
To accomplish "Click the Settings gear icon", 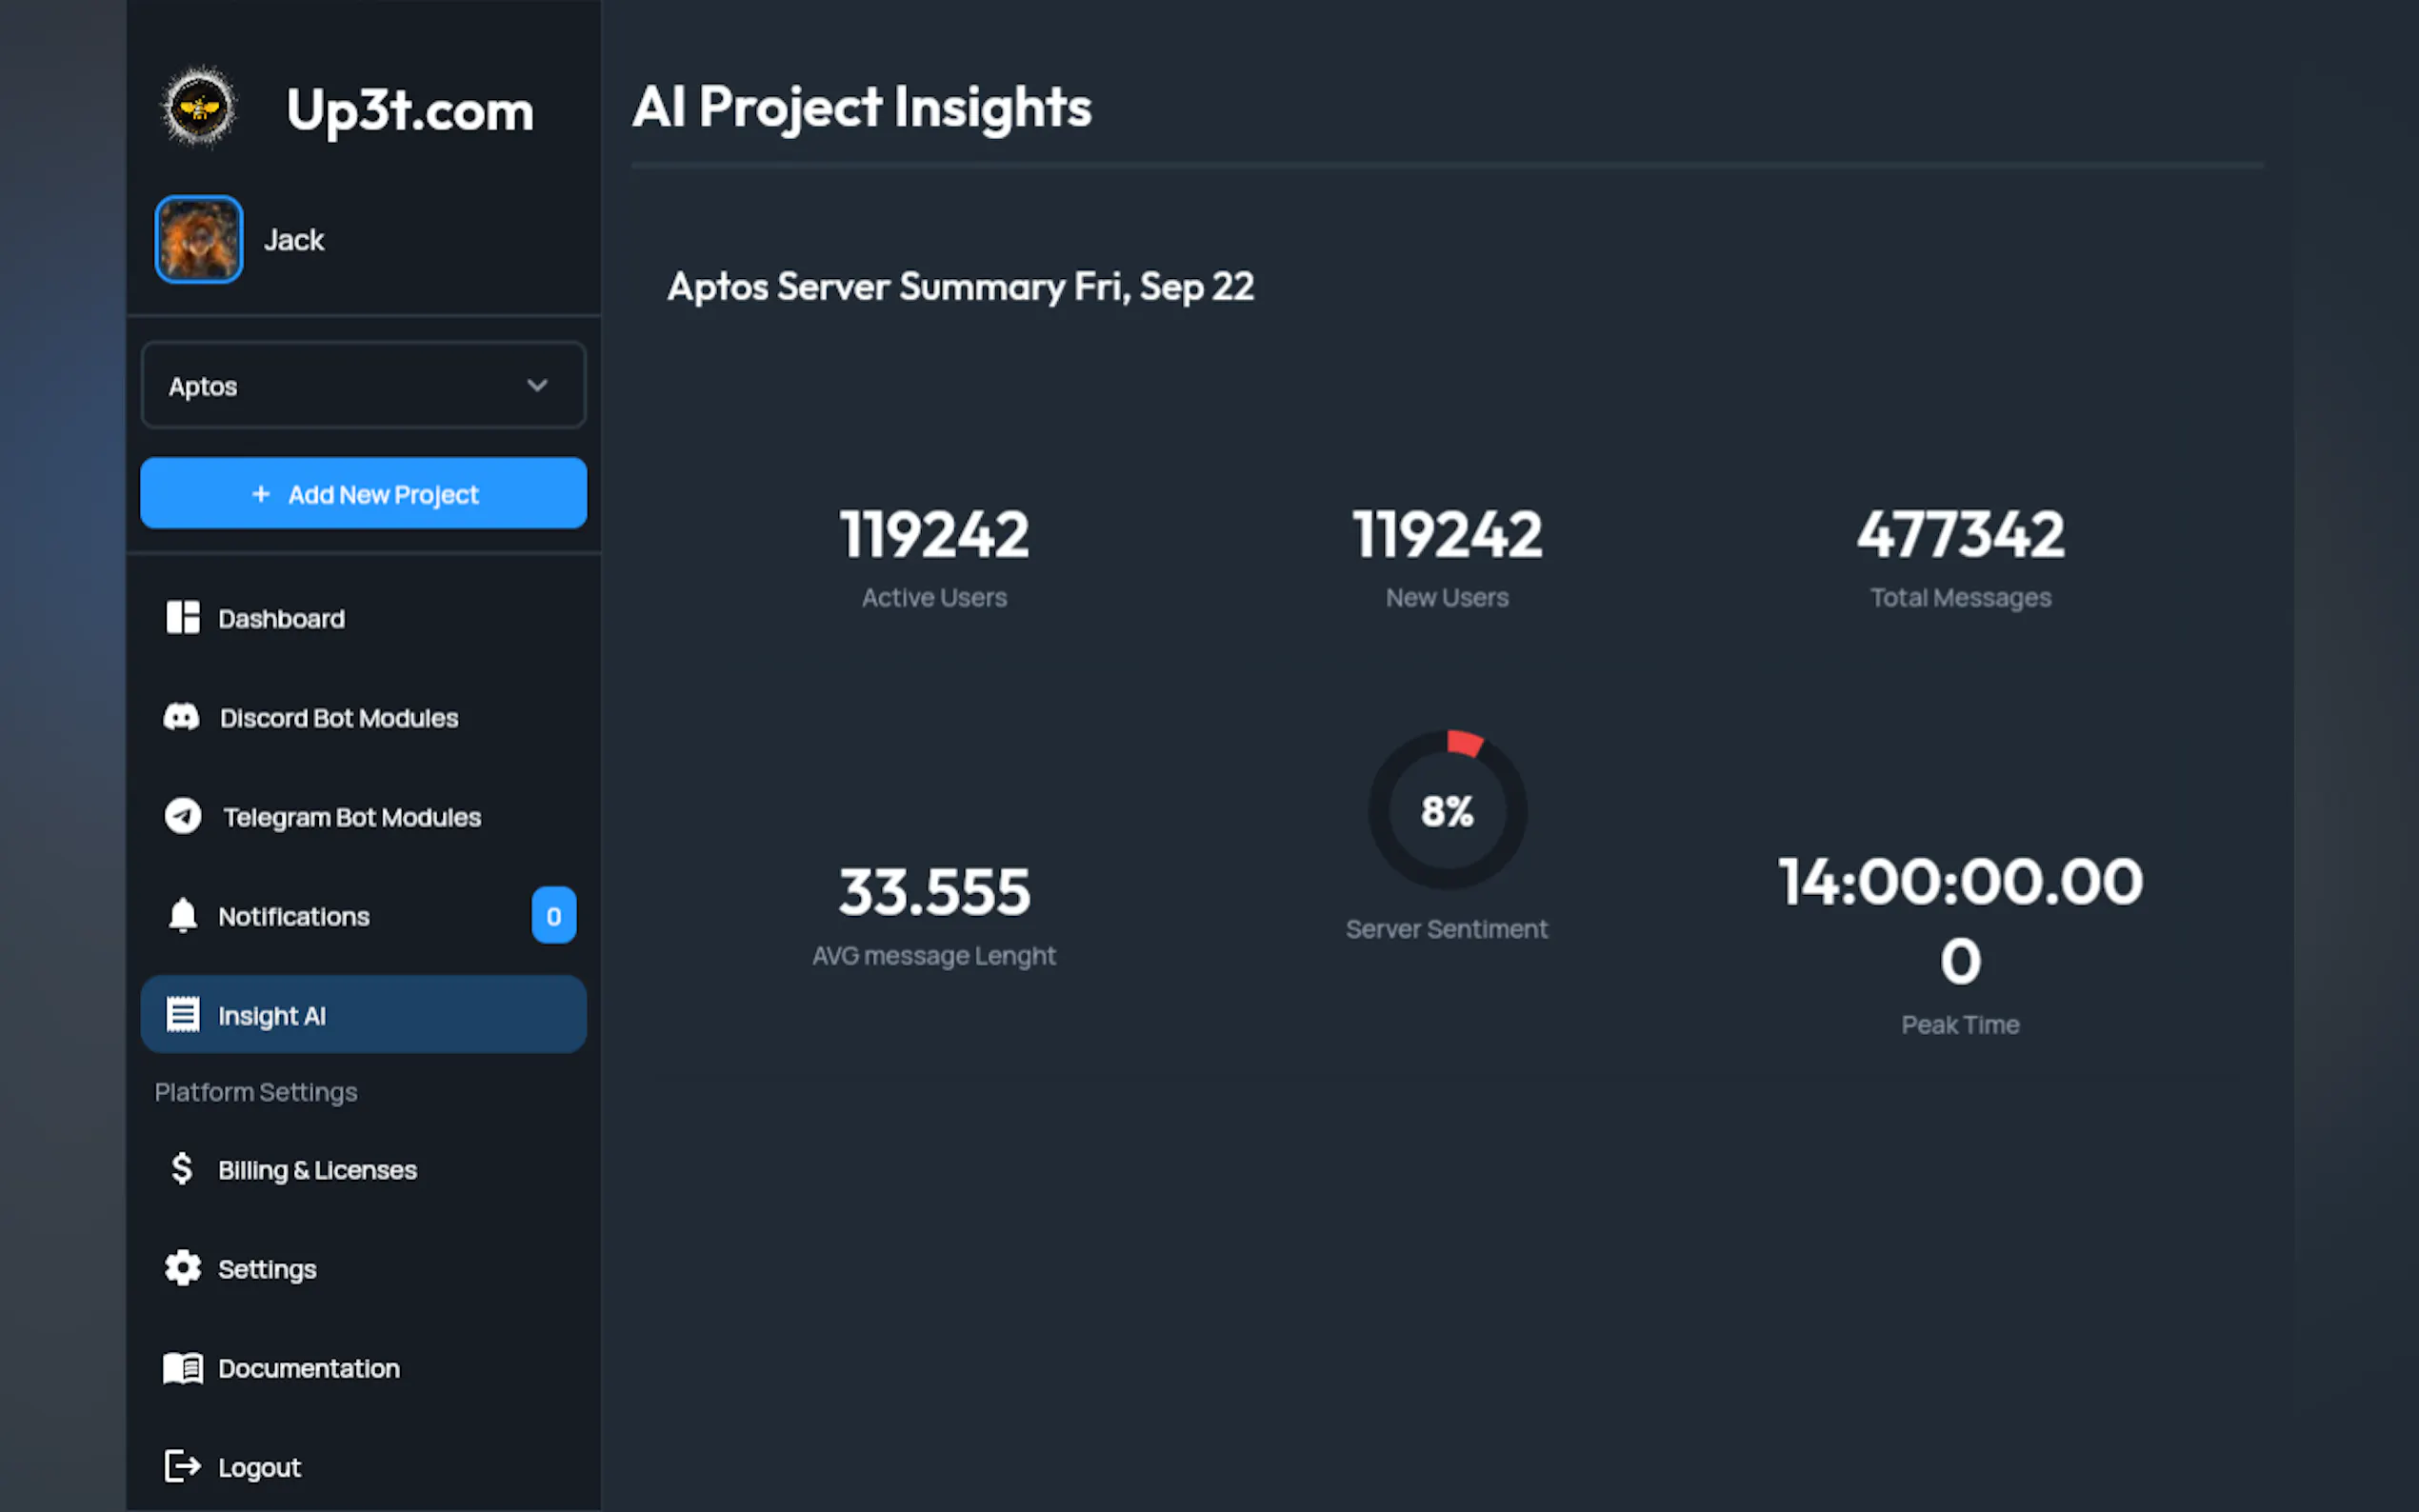I will click(x=182, y=1268).
